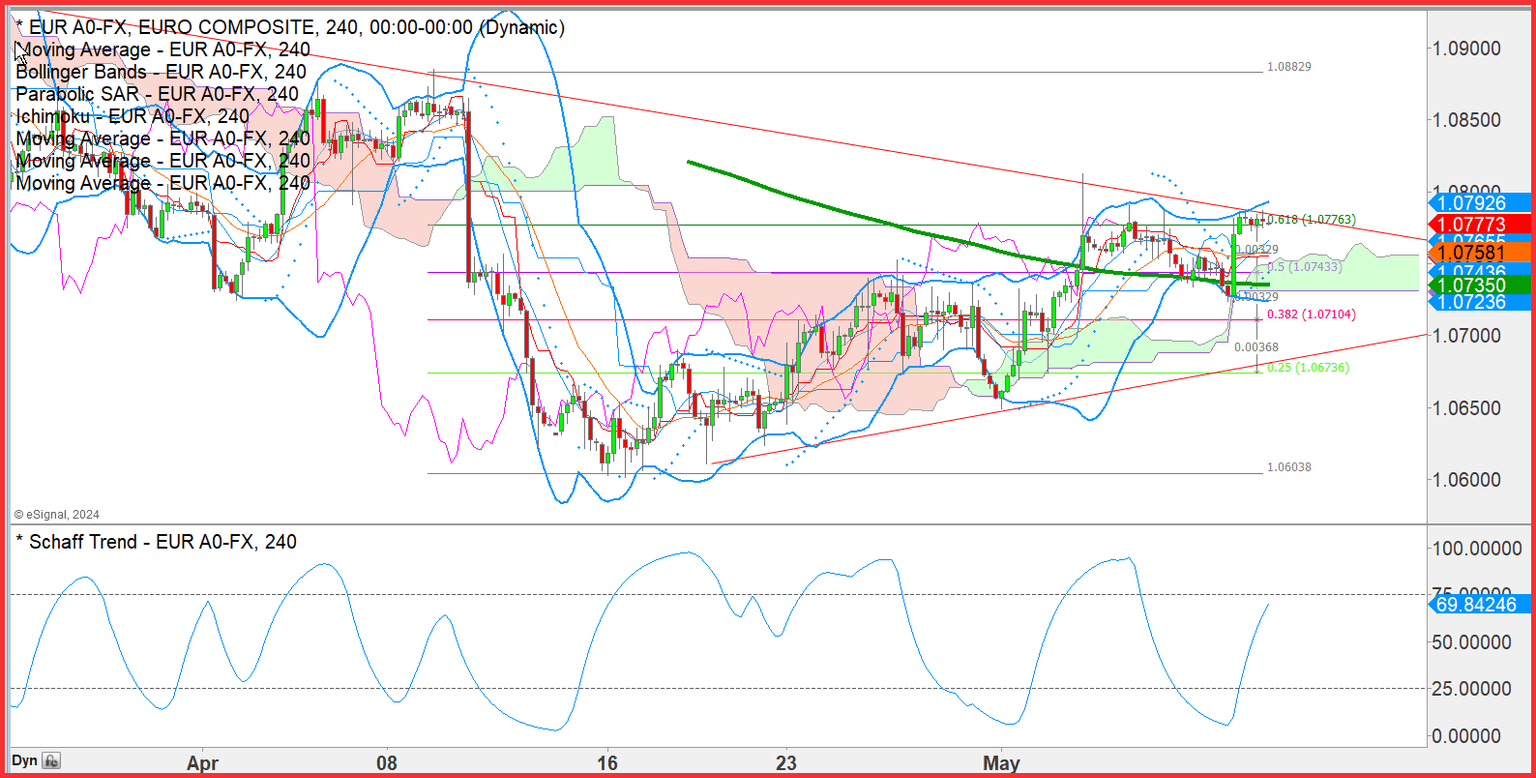Click the Ichimoku study label

pyautogui.click(x=132, y=116)
